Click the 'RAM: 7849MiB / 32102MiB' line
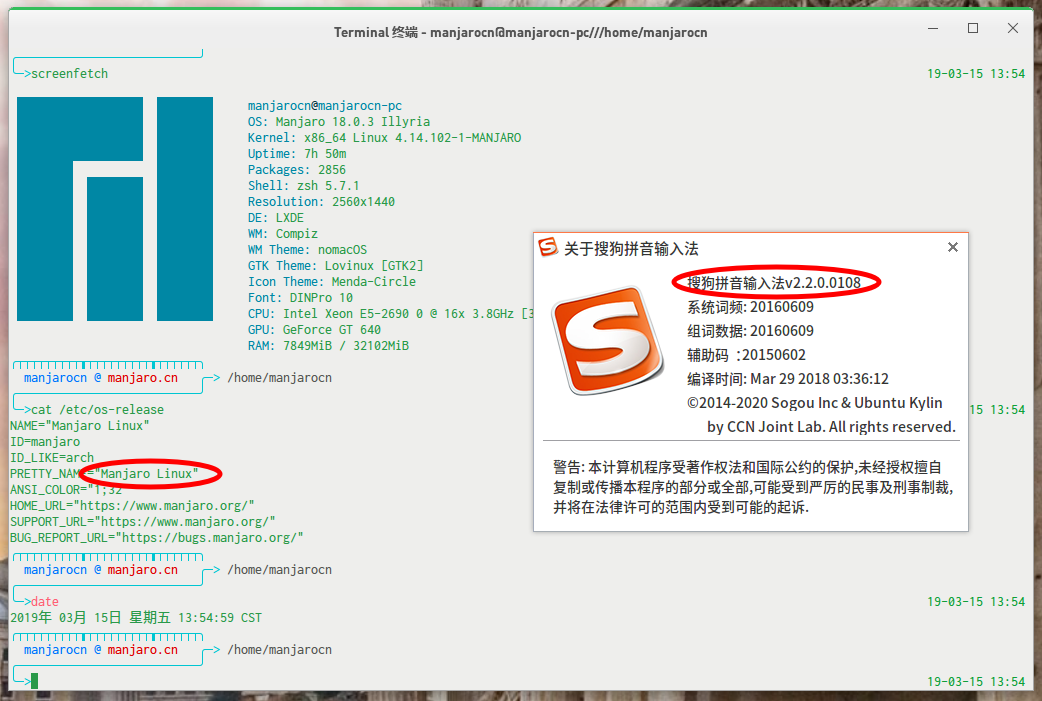Viewport: 1042px width, 701px height. (328, 345)
